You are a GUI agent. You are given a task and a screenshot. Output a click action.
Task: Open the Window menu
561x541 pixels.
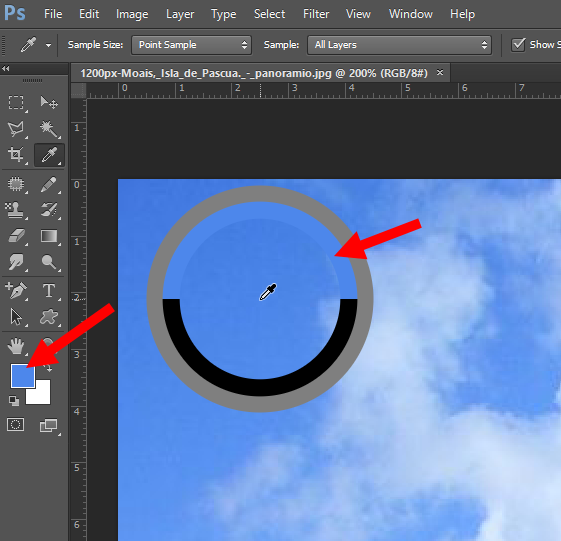(x=411, y=14)
